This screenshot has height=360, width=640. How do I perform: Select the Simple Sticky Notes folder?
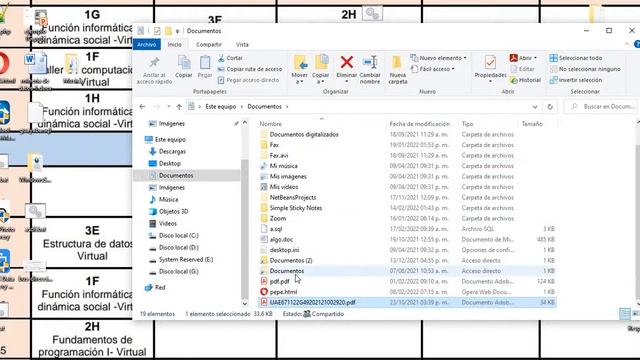296,208
